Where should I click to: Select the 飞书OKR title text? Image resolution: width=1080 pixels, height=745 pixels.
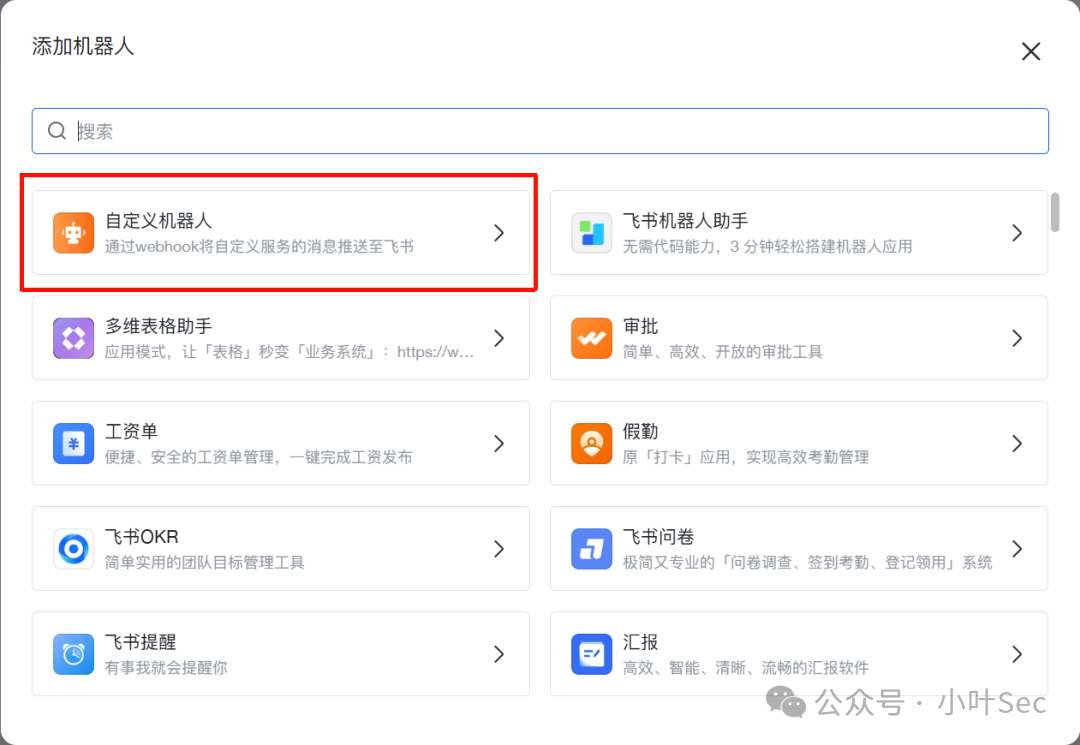click(141, 537)
